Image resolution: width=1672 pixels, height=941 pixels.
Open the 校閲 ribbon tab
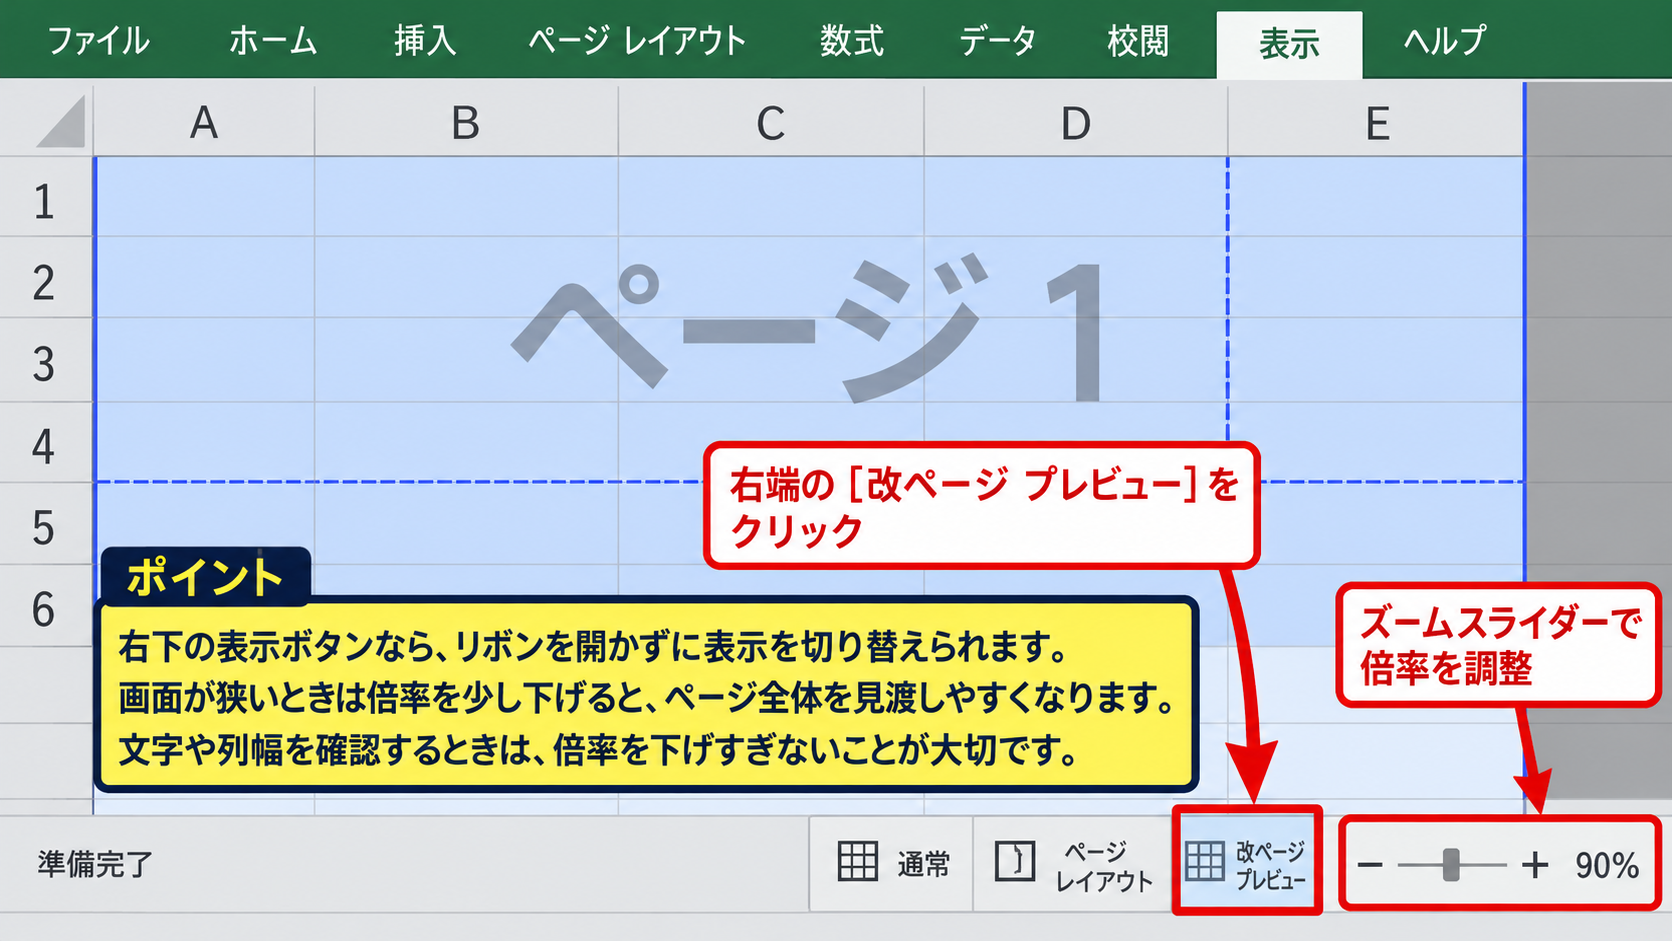(1138, 41)
